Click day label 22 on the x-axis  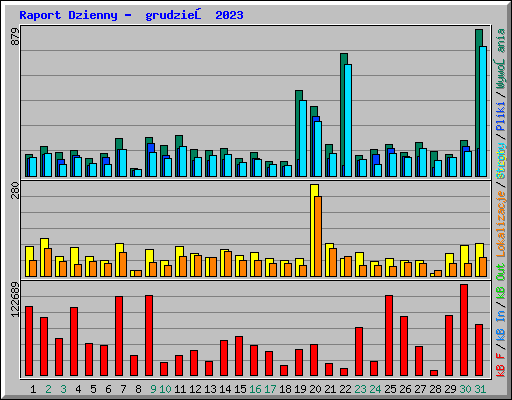tap(345, 389)
